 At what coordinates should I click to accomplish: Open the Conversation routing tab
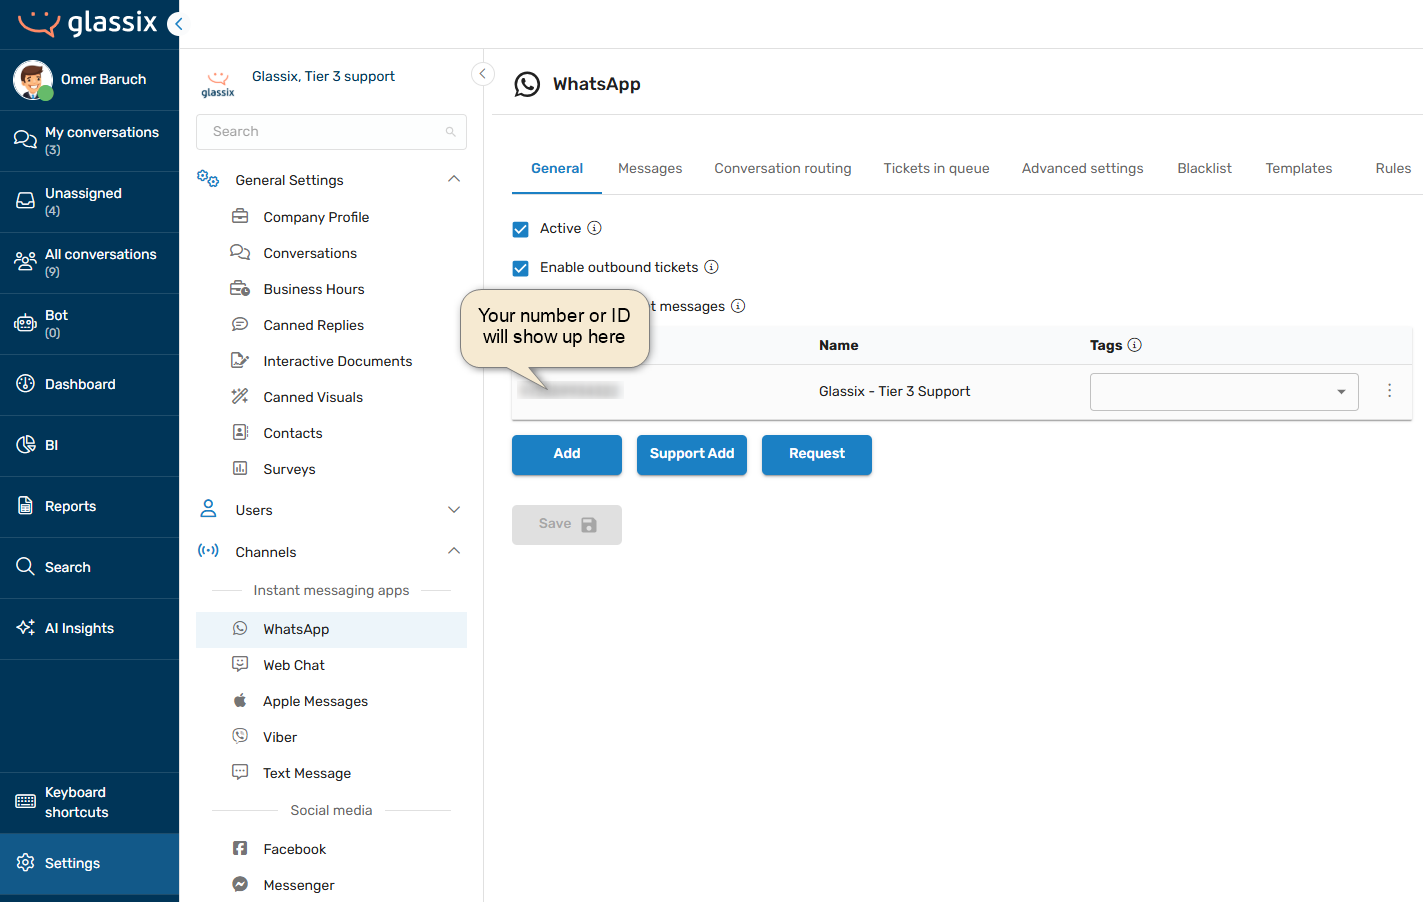[x=783, y=168]
